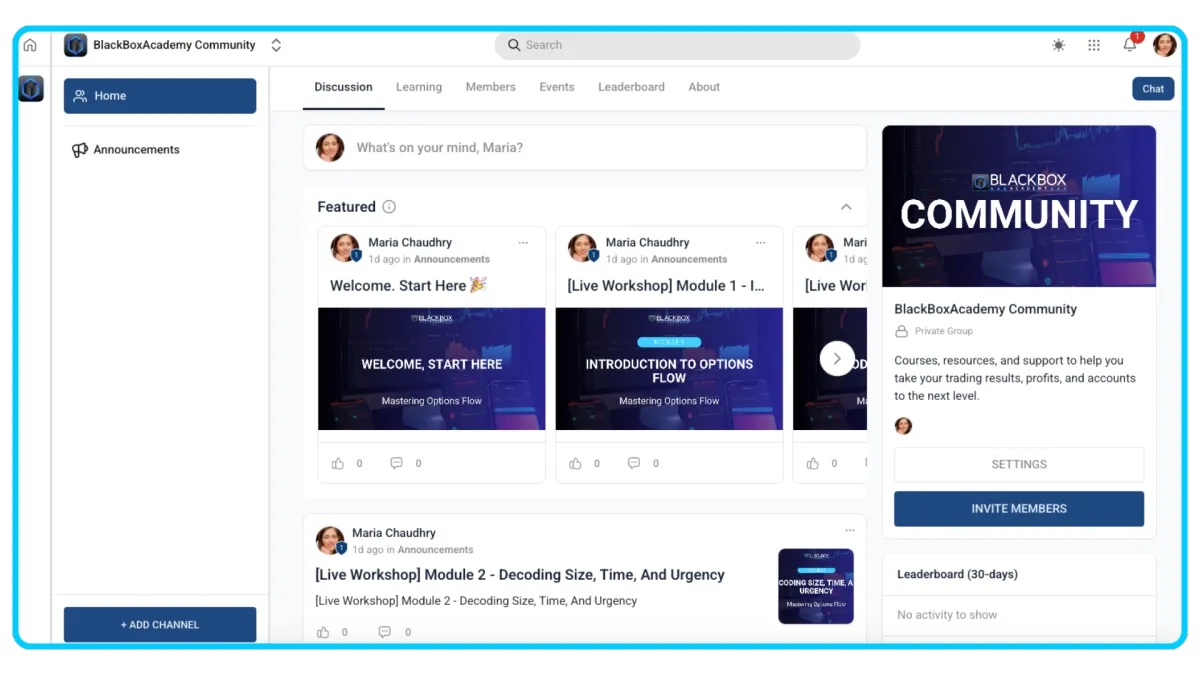Like the third featured card post
Viewport: 1200px width, 675px height.
(812, 463)
